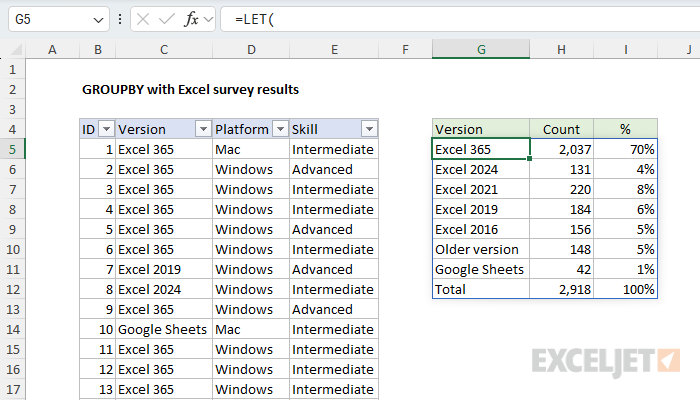The height and width of the screenshot is (400, 700).
Task: Click the count cell '184'
Action: coord(562,210)
